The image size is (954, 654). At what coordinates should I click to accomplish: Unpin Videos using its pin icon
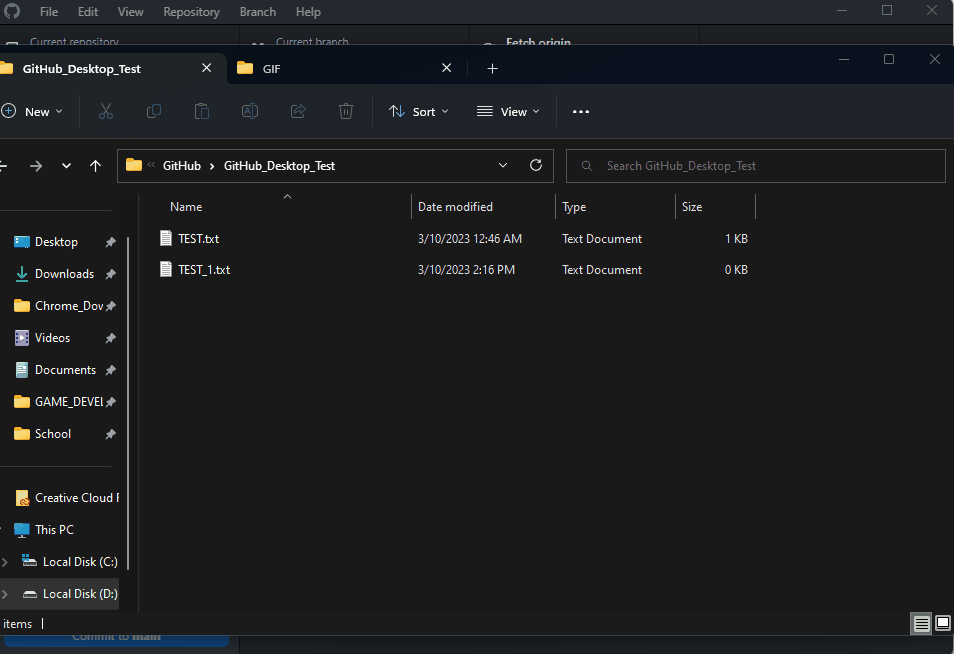coord(110,338)
